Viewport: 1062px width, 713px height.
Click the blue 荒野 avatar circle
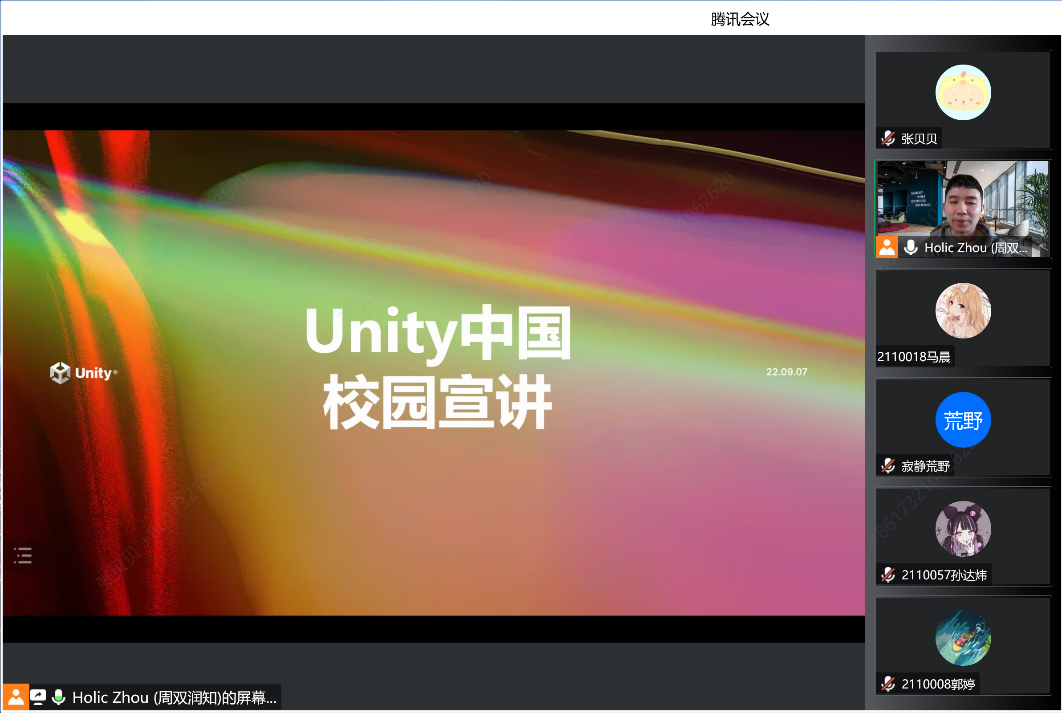pos(963,420)
